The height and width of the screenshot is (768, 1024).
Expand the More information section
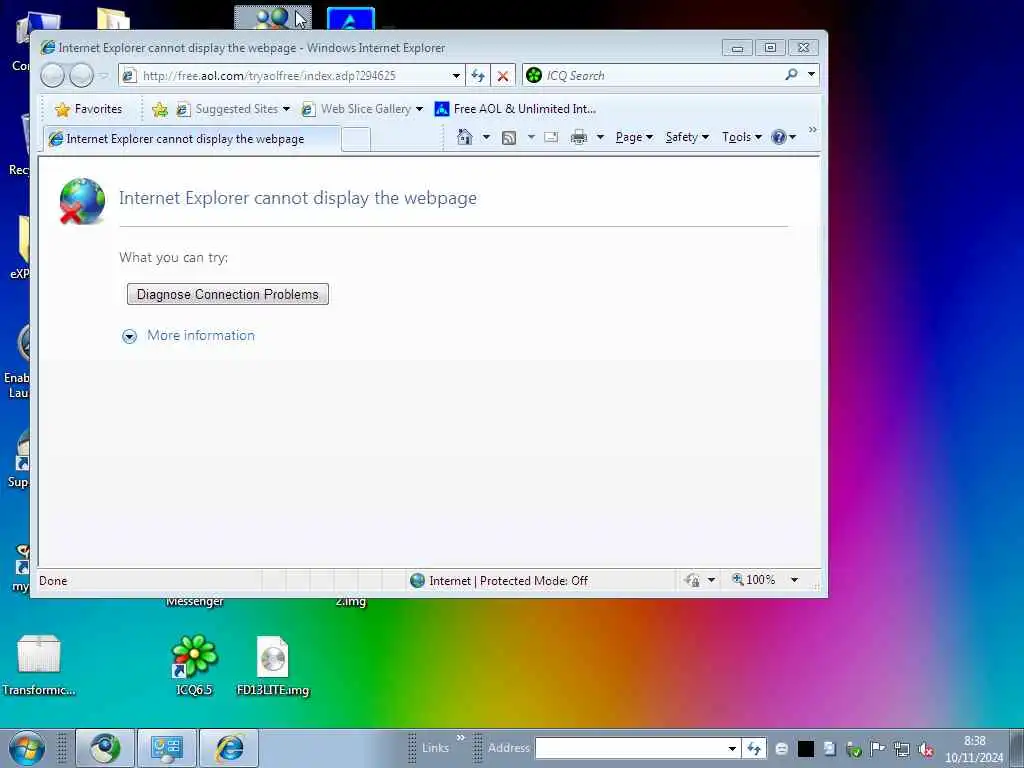point(129,336)
